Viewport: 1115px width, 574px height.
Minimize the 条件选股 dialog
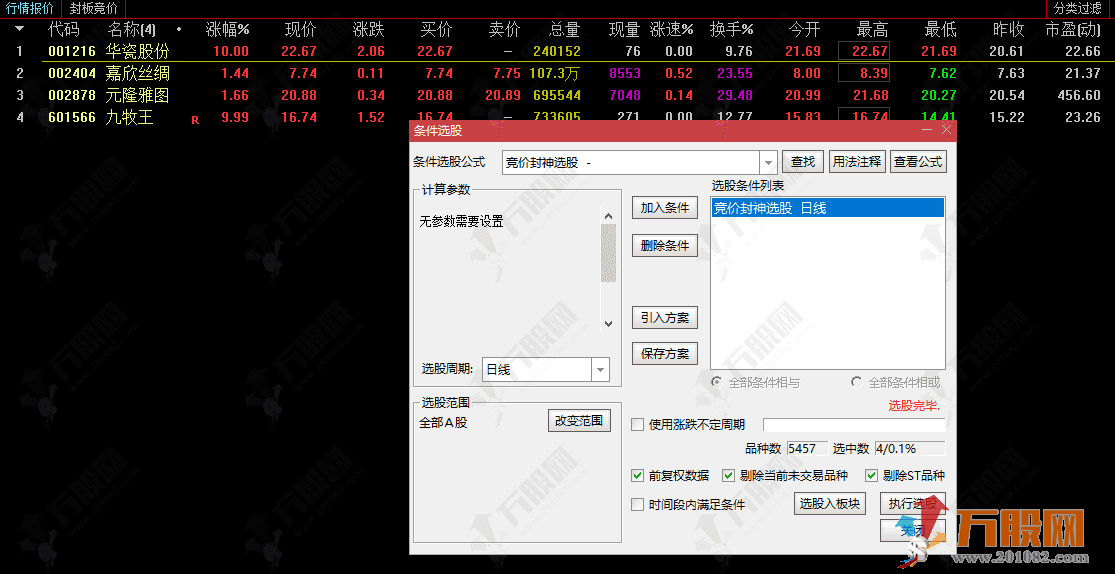927,130
